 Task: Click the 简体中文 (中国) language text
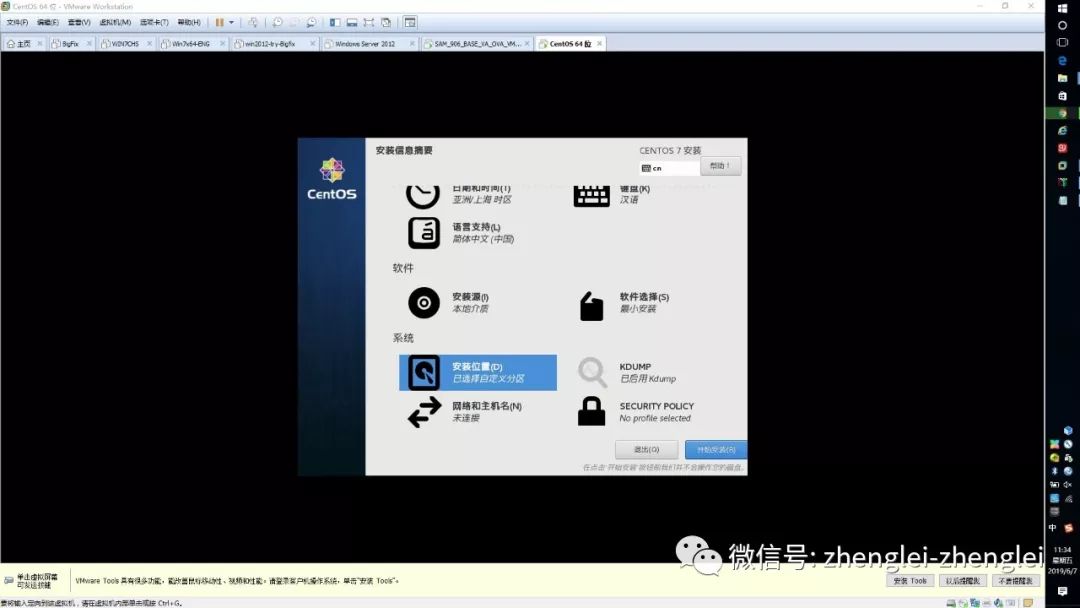tap(483, 239)
